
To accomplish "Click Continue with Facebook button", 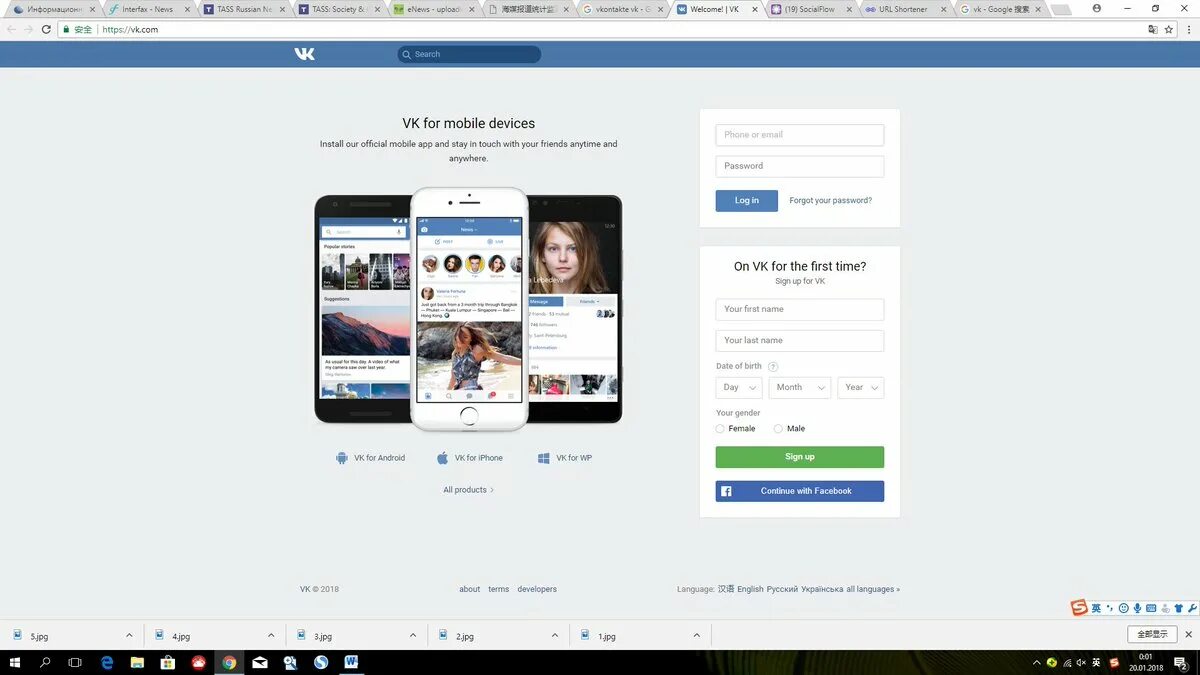I will click(800, 491).
